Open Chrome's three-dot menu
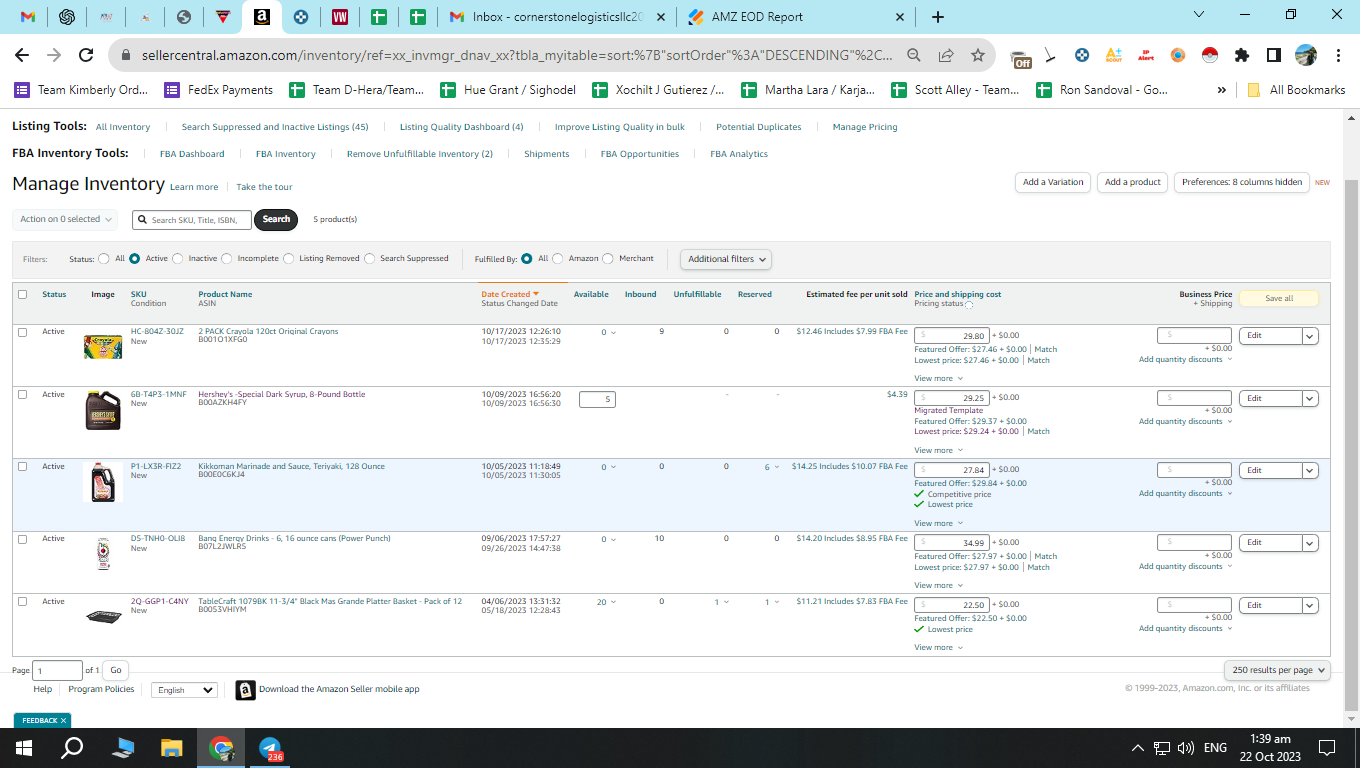 pos(1337,55)
